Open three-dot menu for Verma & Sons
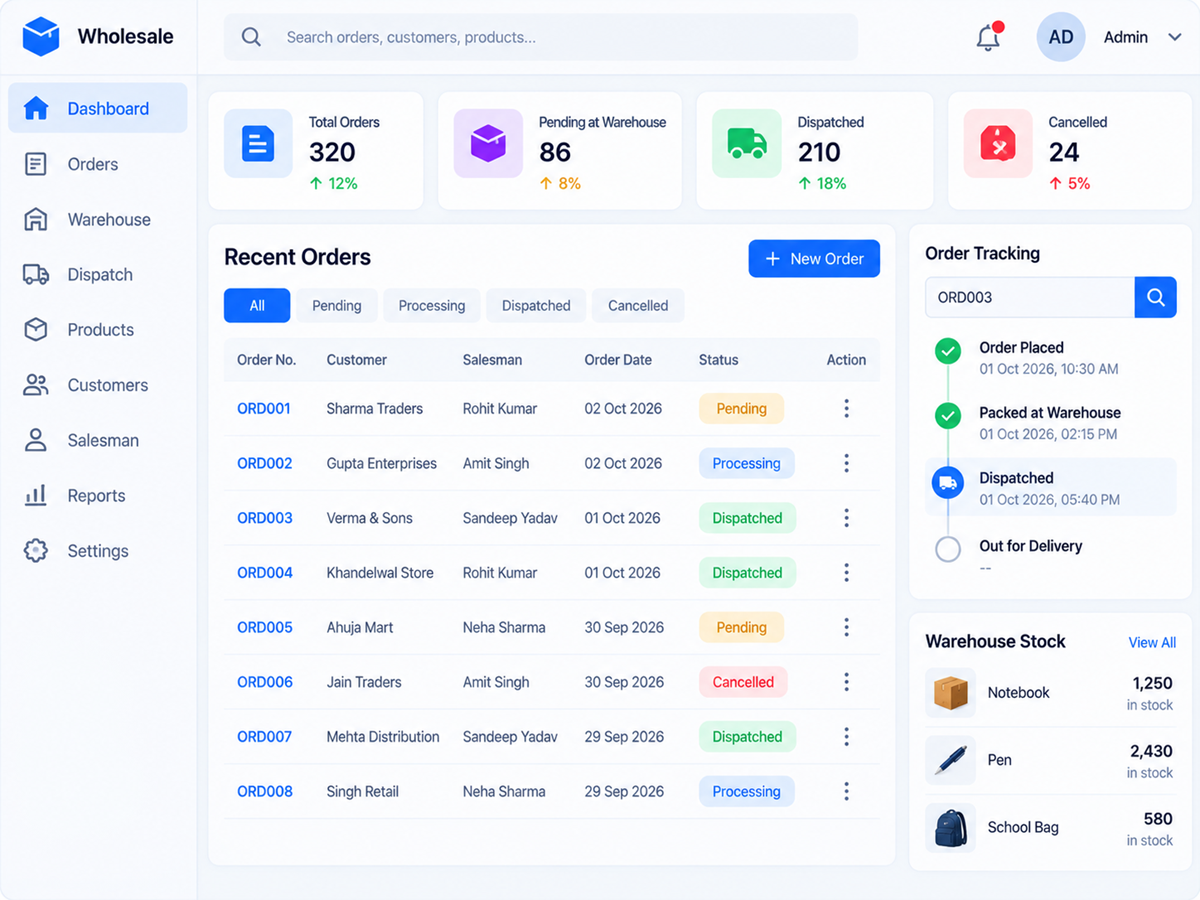This screenshot has height=900, width=1200. pyautogui.click(x=847, y=518)
